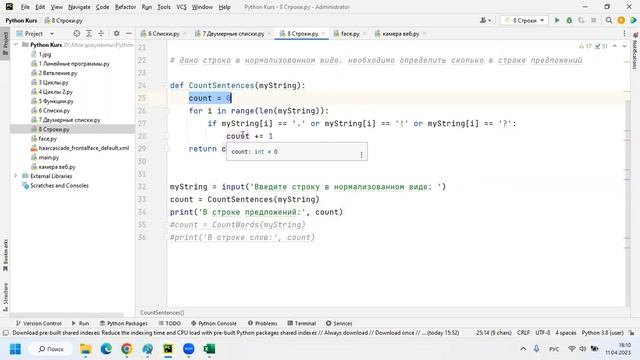Toggle the Notifications side tab

[635, 51]
